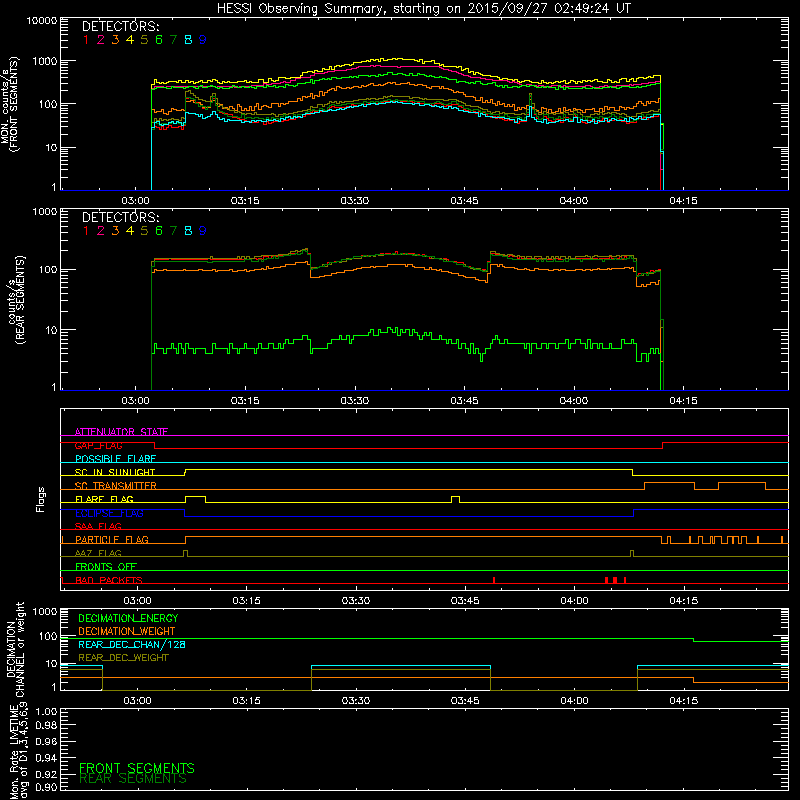
Task: Click the 04:15 time label under the flags panel
Action: [684, 601]
